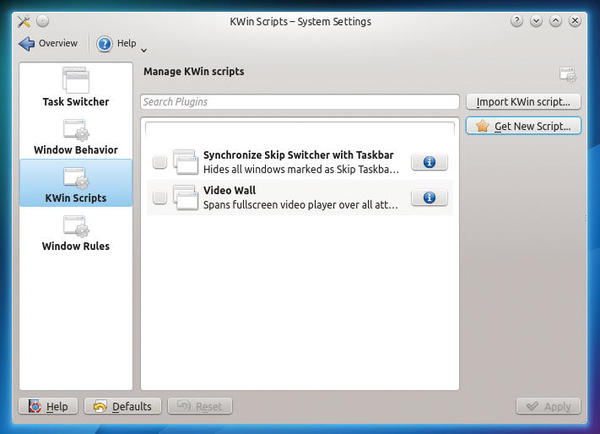Image resolution: width=600 pixels, height=434 pixels.
Task: Click the Search Plugins field
Action: [x=300, y=102]
